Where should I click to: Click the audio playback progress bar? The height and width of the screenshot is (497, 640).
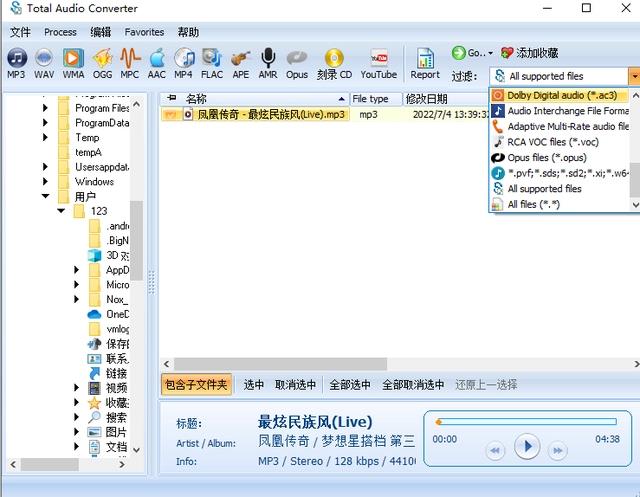coord(527,422)
